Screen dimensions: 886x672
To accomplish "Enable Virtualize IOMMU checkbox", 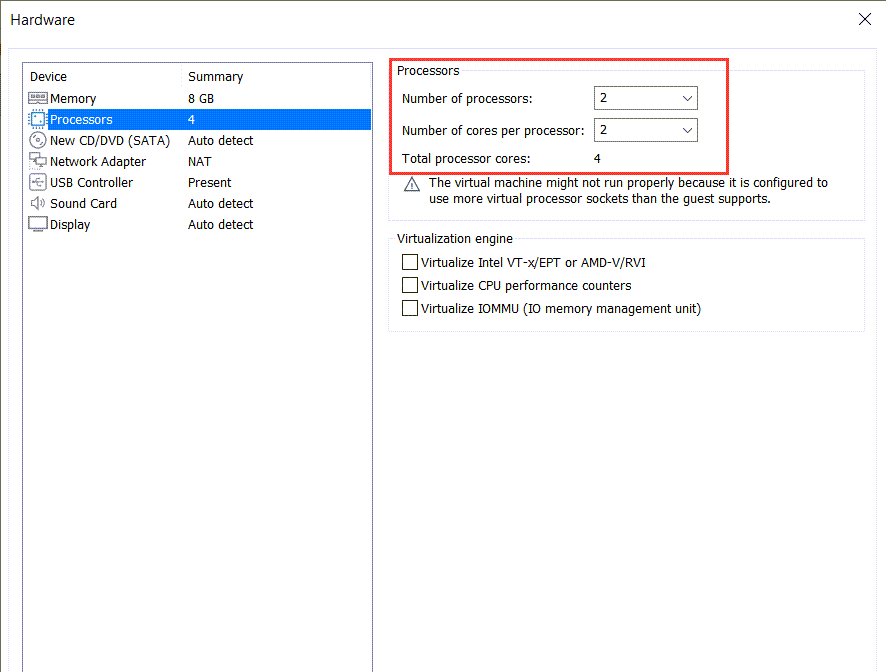I will tap(410, 309).
